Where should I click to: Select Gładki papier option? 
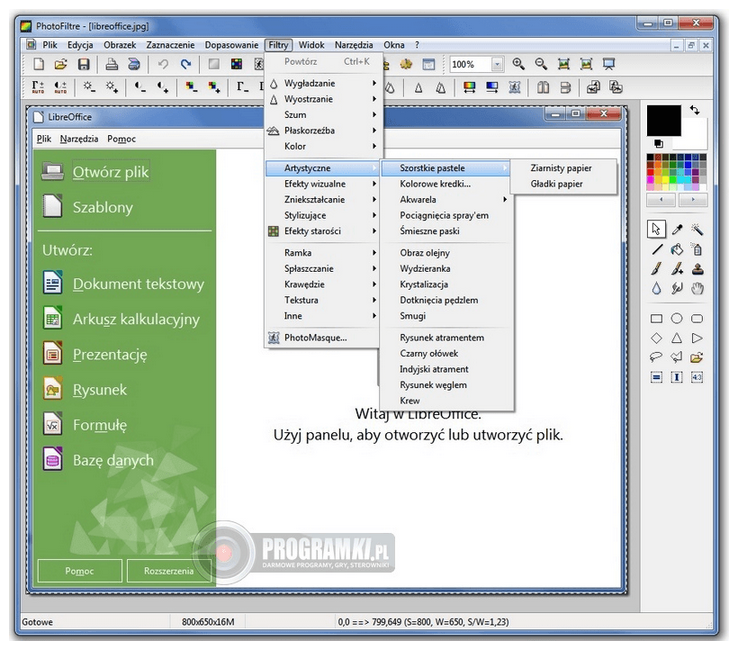point(563,184)
